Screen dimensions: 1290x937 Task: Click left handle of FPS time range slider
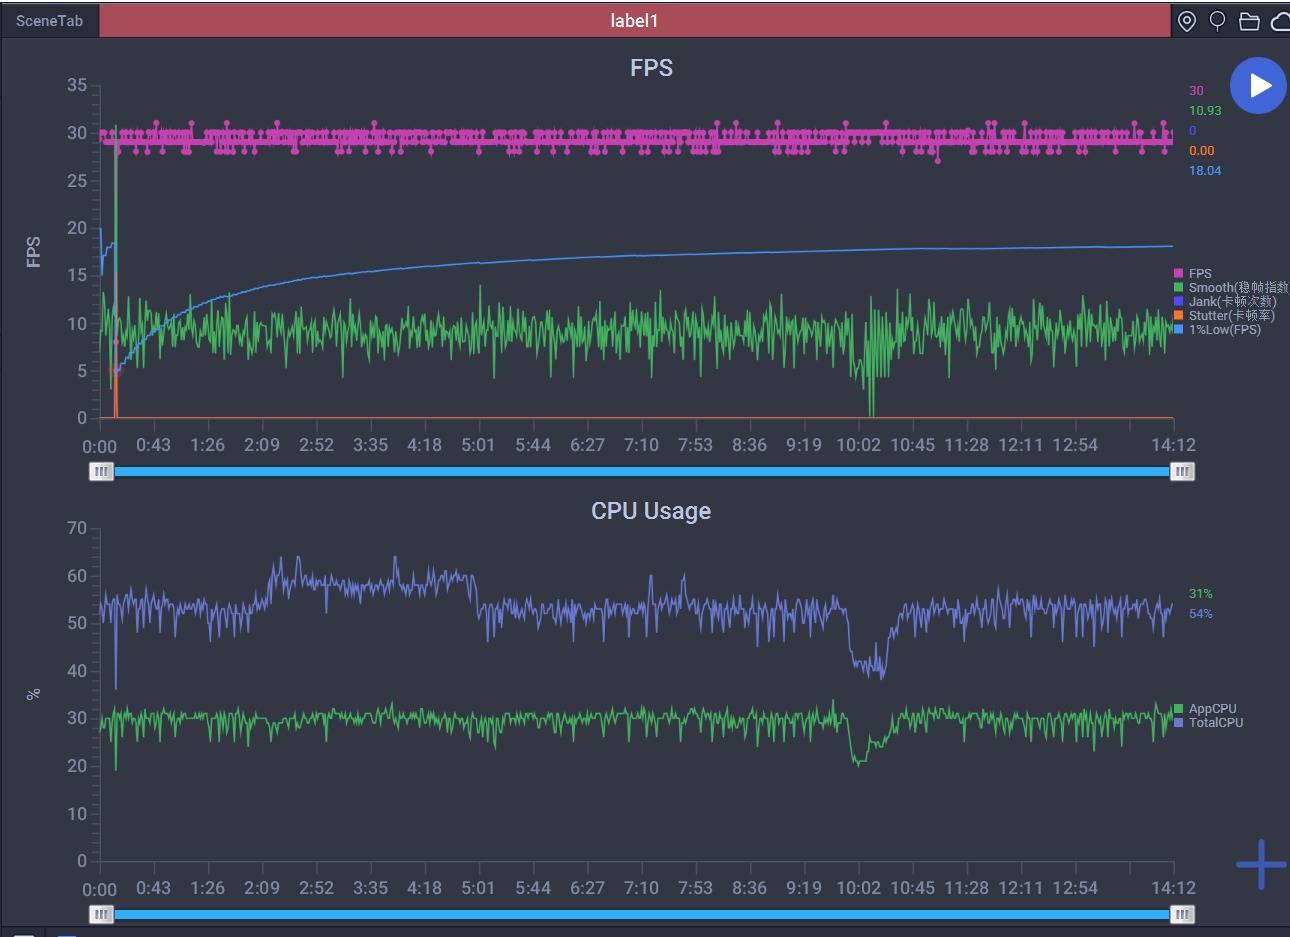point(101,471)
